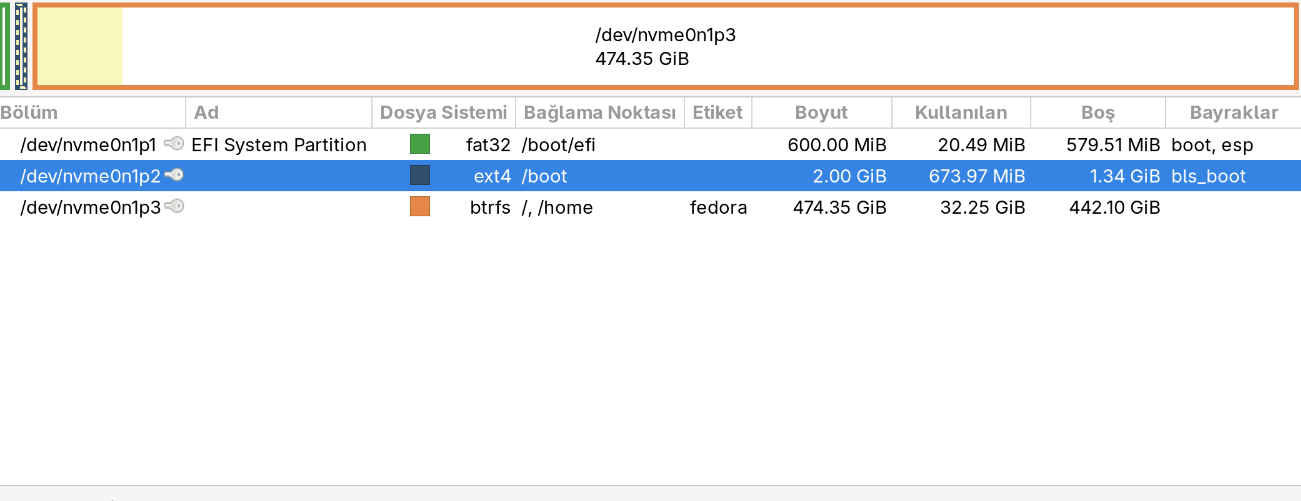This screenshot has height=501, width=1301.
Task: Select the /dev/nvme0n1p1 partition row
Action: tap(88, 145)
